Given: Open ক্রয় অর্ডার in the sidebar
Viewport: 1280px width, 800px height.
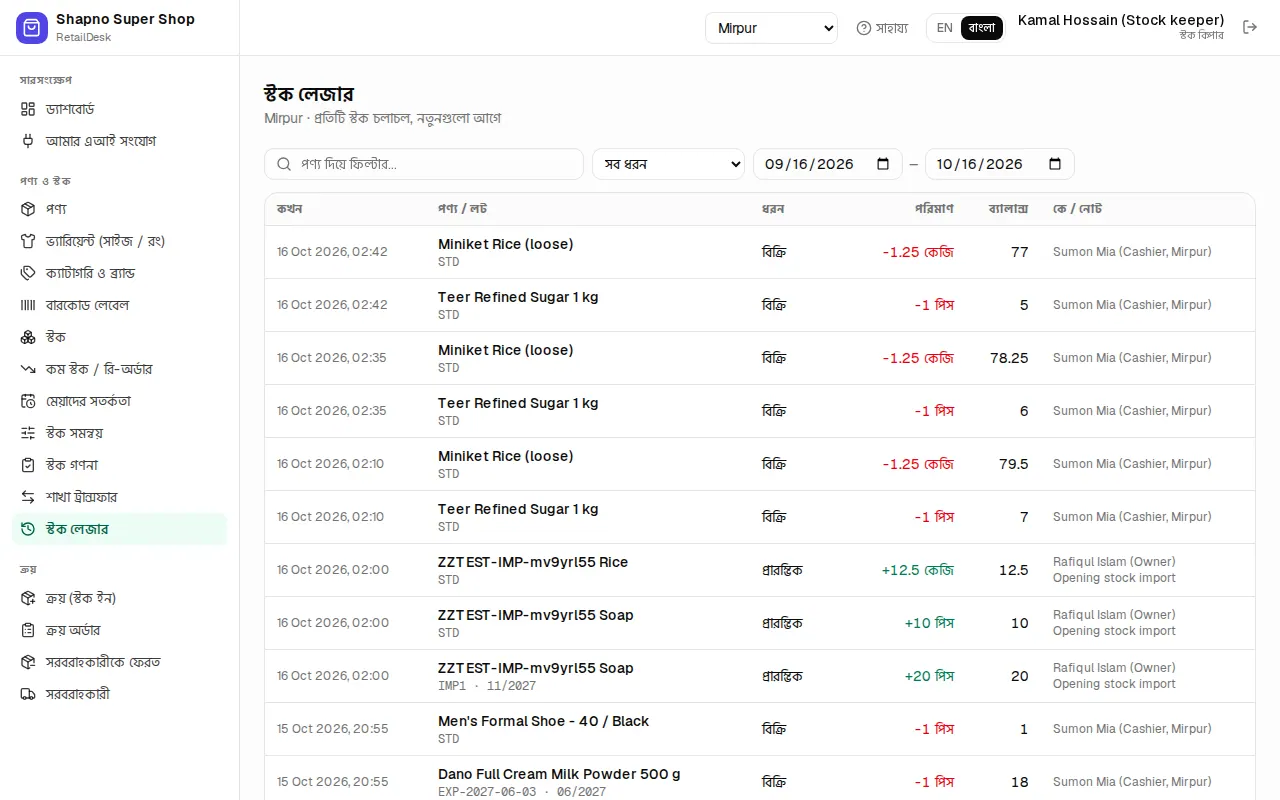Looking at the screenshot, I should pos(119,630).
